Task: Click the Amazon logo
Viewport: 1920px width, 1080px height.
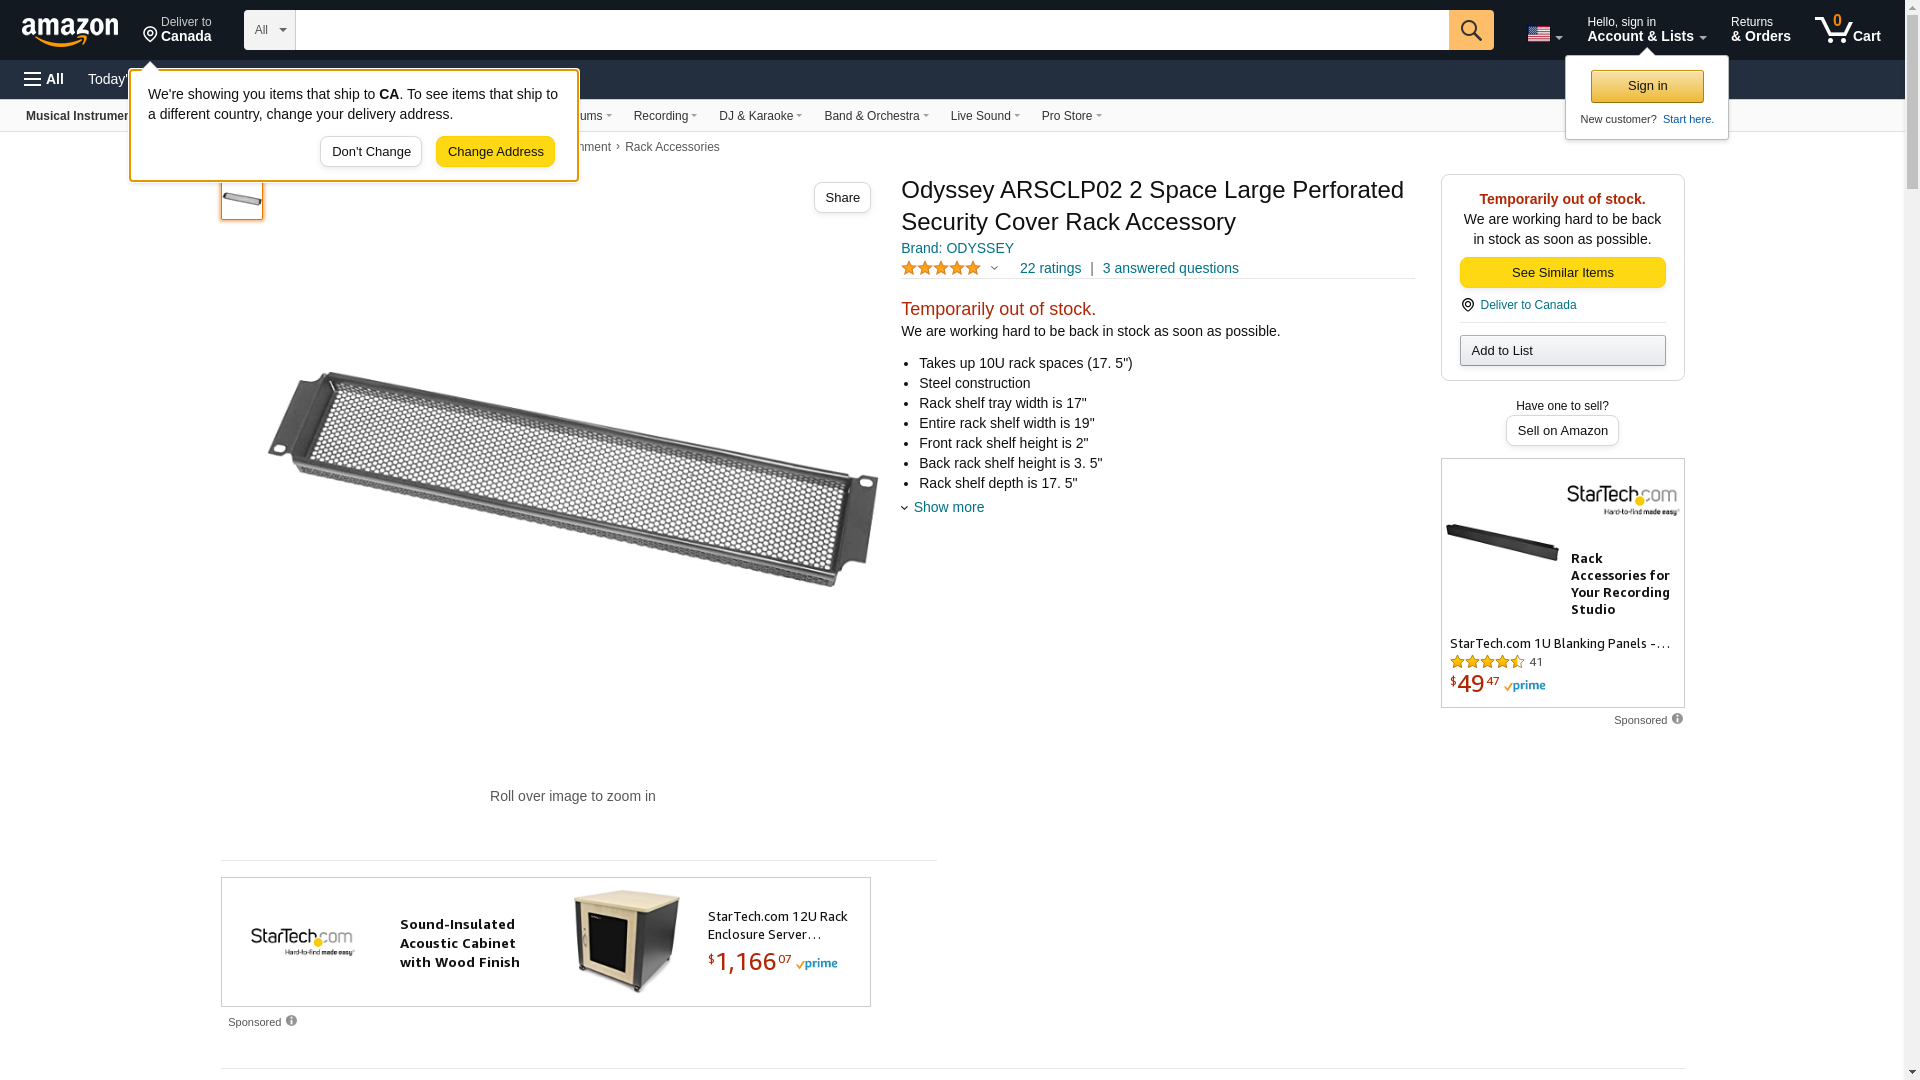Action: (70, 32)
